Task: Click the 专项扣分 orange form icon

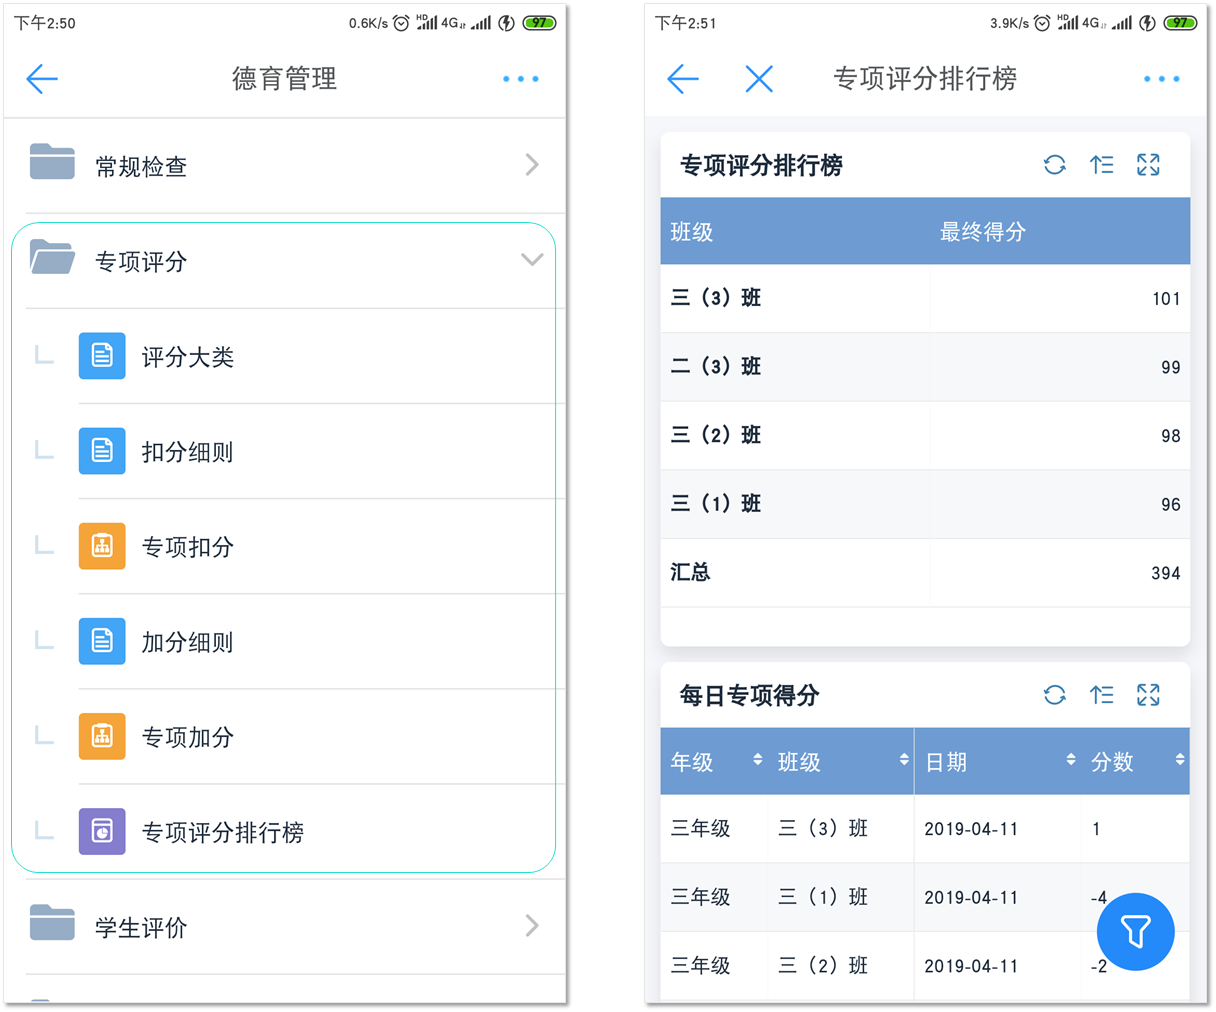Action: coord(102,546)
